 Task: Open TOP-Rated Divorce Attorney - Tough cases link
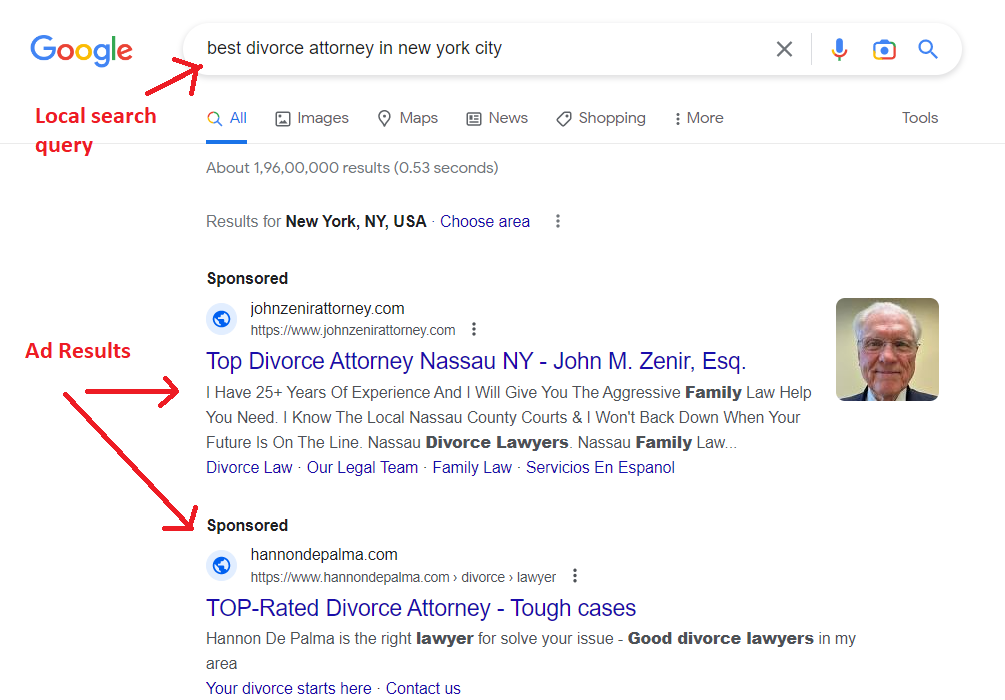(421, 608)
